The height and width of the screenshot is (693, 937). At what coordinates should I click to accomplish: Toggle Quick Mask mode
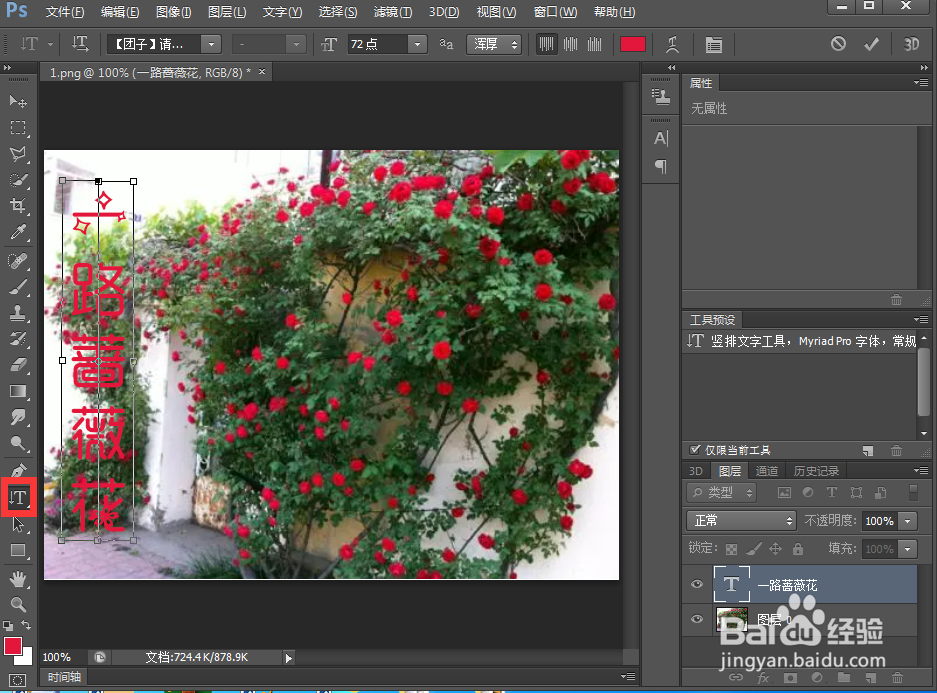pyautogui.click(x=18, y=680)
